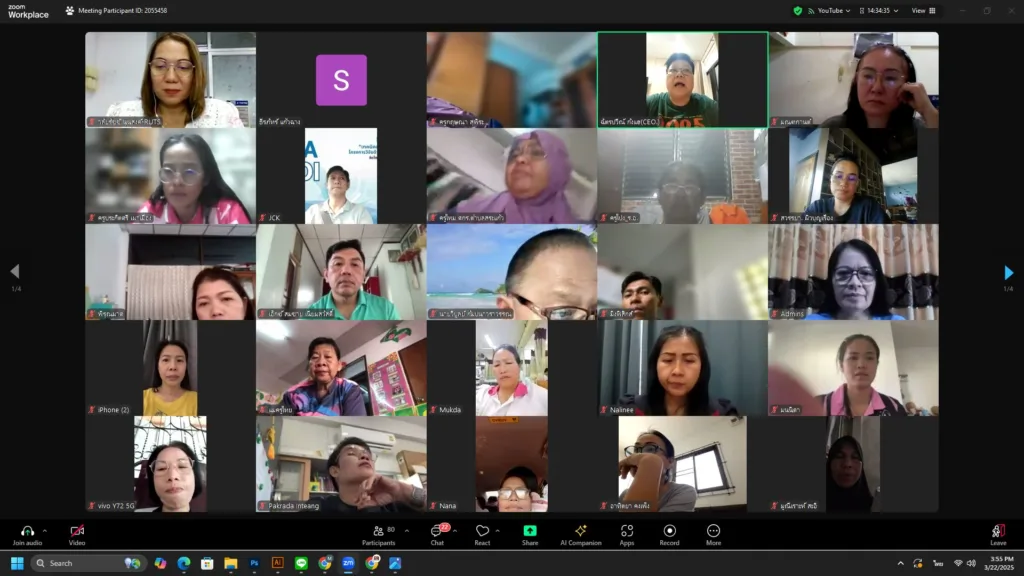
Task: Open the Apps panel
Action: pyautogui.click(x=627, y=531)
